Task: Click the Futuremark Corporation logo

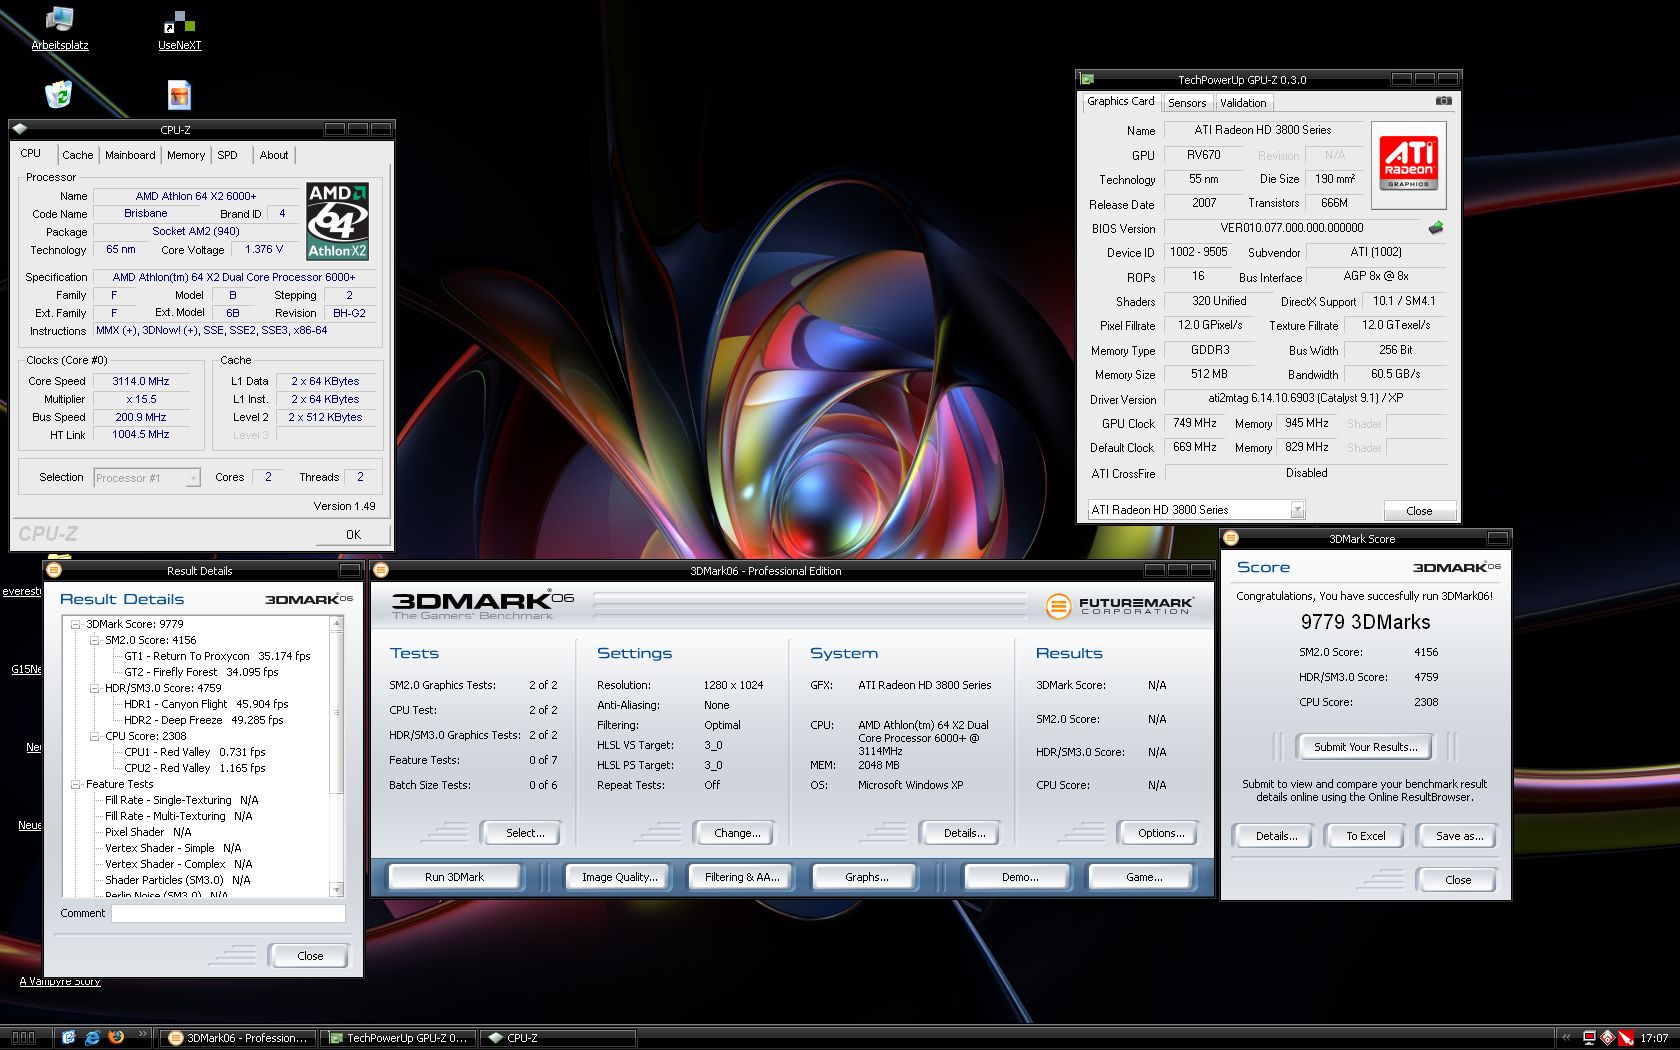Action: pos(1119,605)
